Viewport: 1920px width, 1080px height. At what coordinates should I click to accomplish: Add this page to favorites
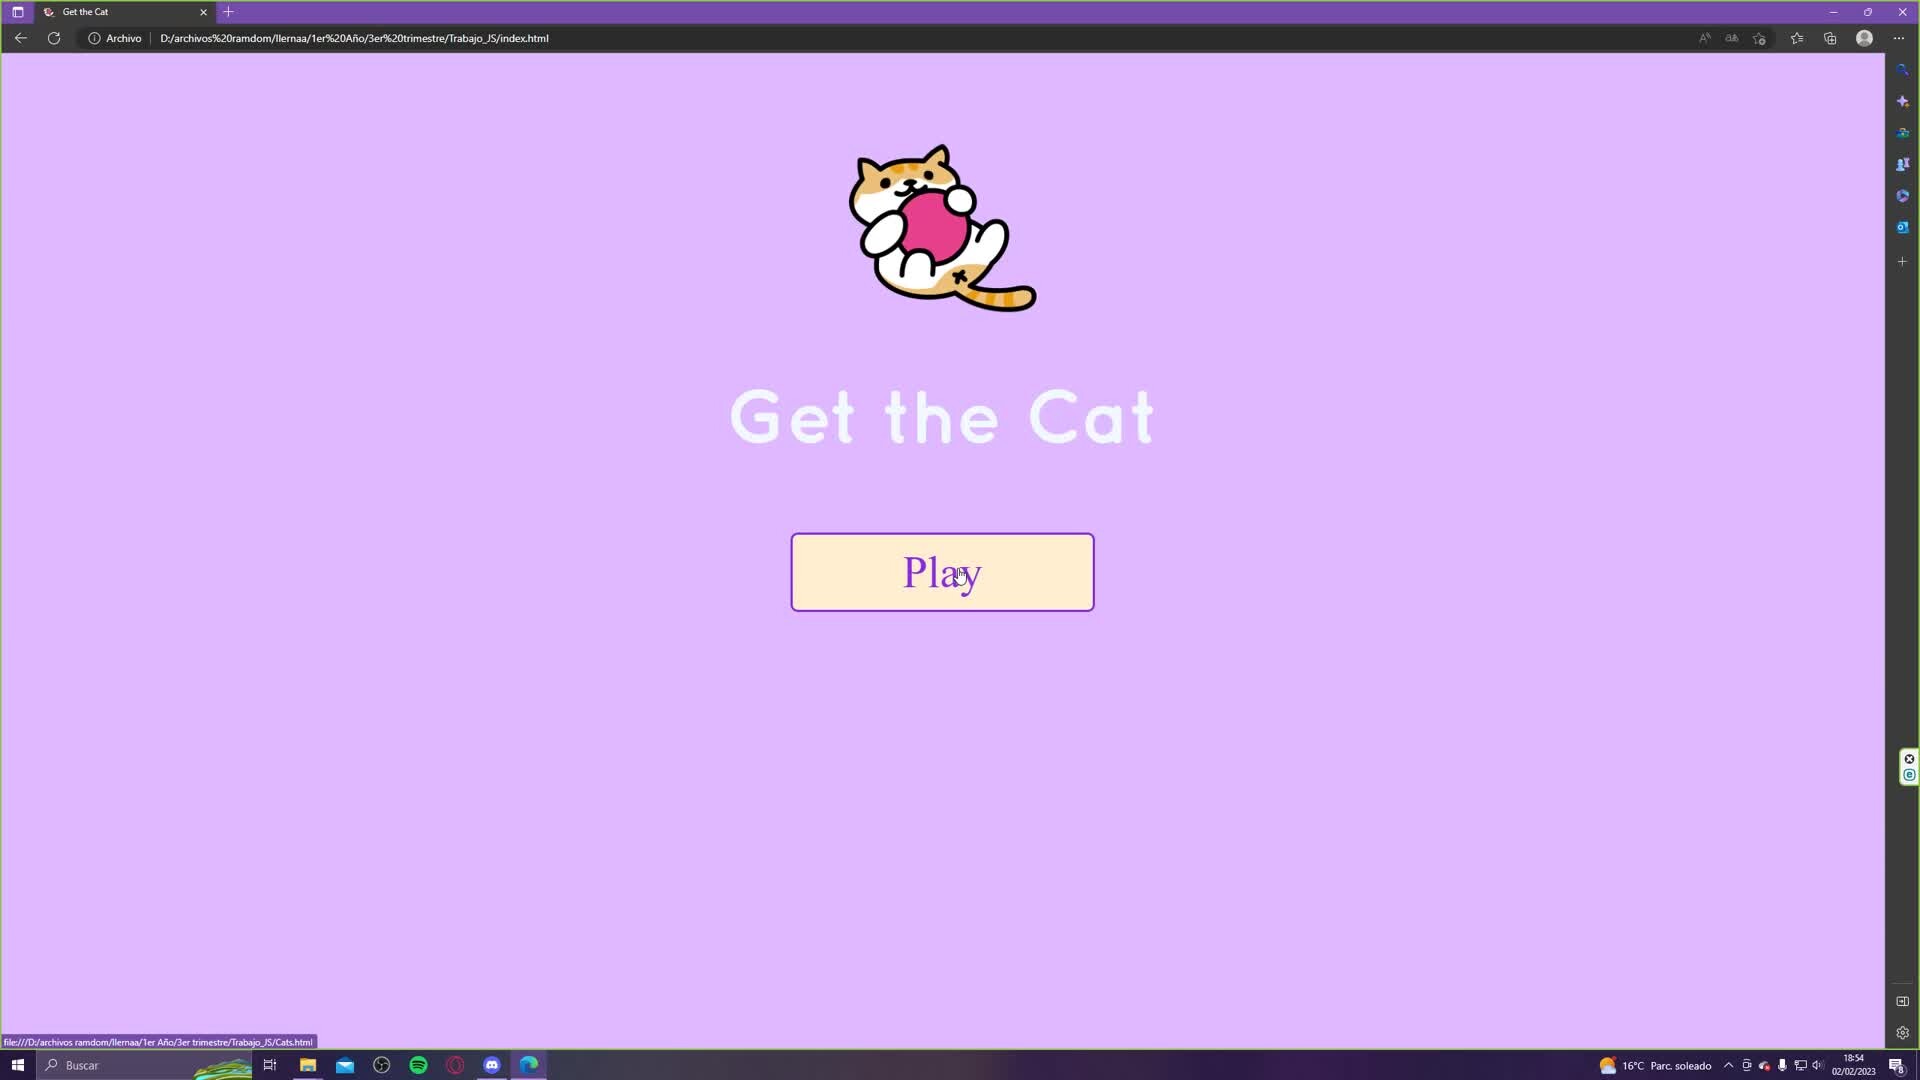pos(1760,38)
